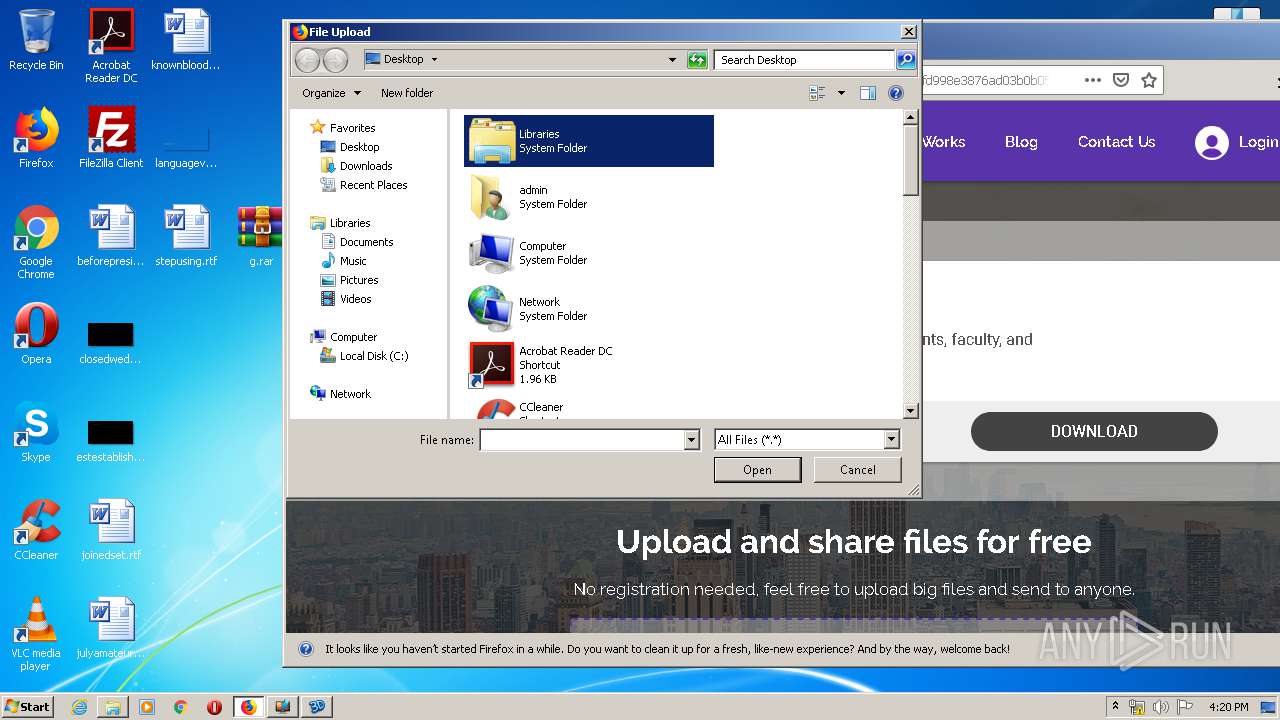Click Firefox taskbar button

tap(248, 707)
